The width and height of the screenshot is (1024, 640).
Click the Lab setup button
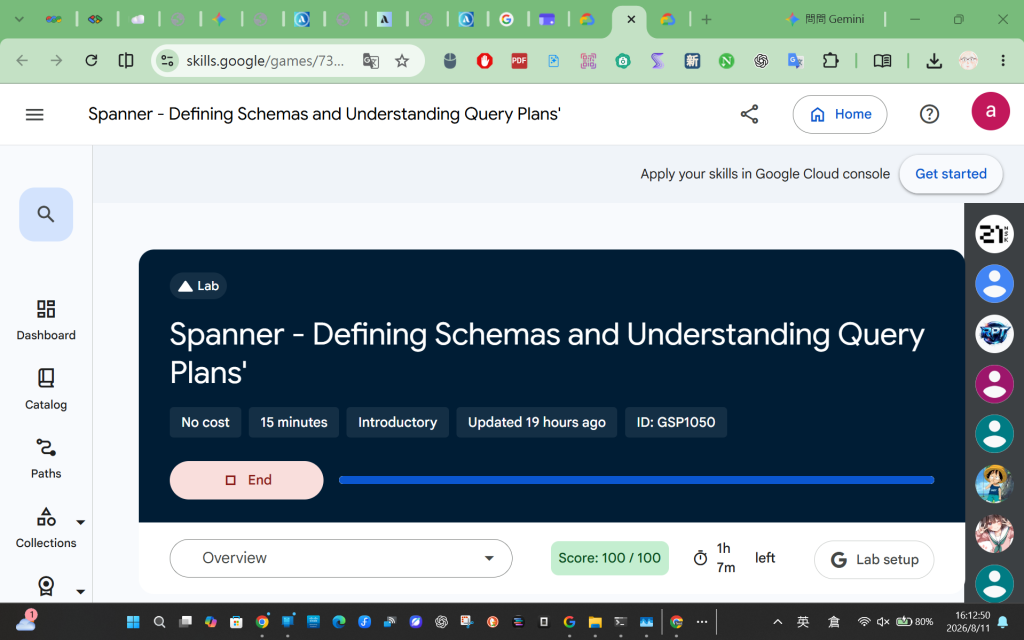tap(874, 560)
